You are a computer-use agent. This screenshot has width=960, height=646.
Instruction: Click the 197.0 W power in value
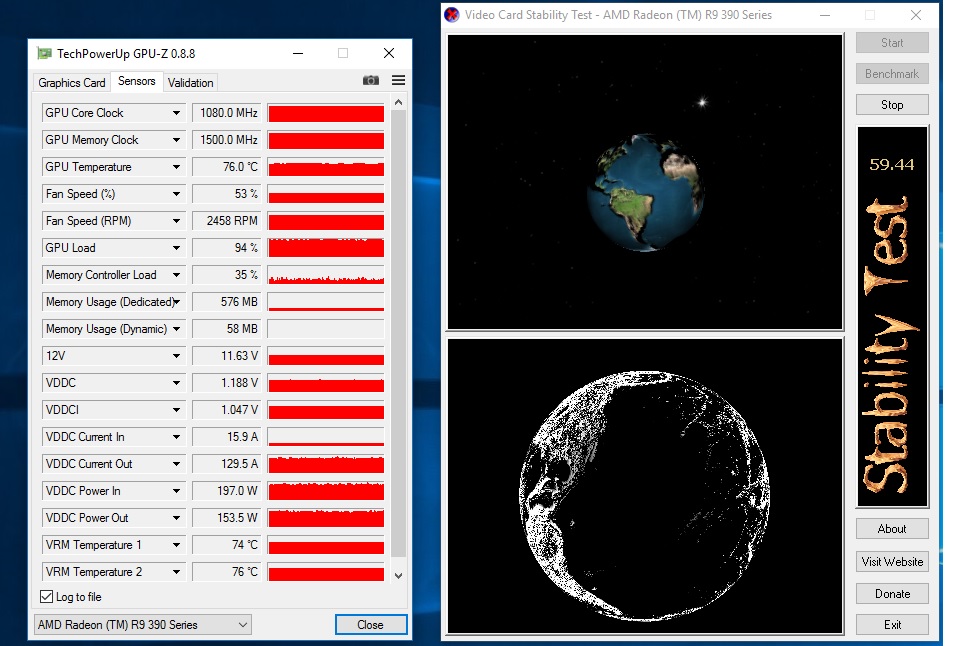(x=227, y=490)
